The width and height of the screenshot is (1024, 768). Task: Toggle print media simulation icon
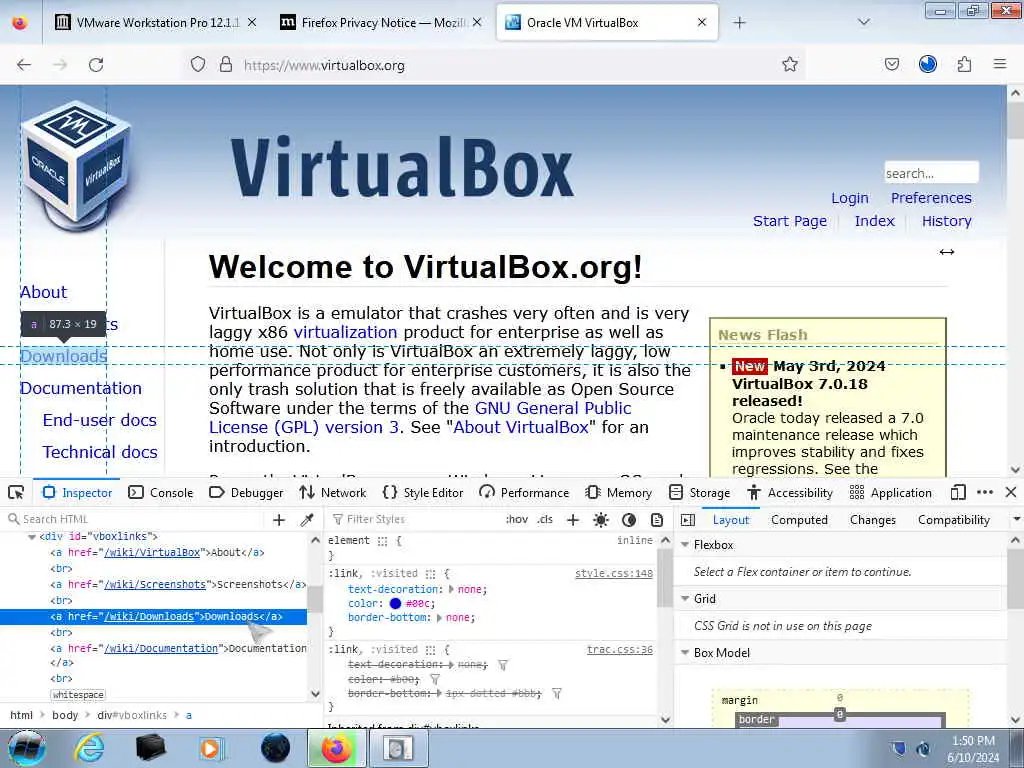[656, 520]
